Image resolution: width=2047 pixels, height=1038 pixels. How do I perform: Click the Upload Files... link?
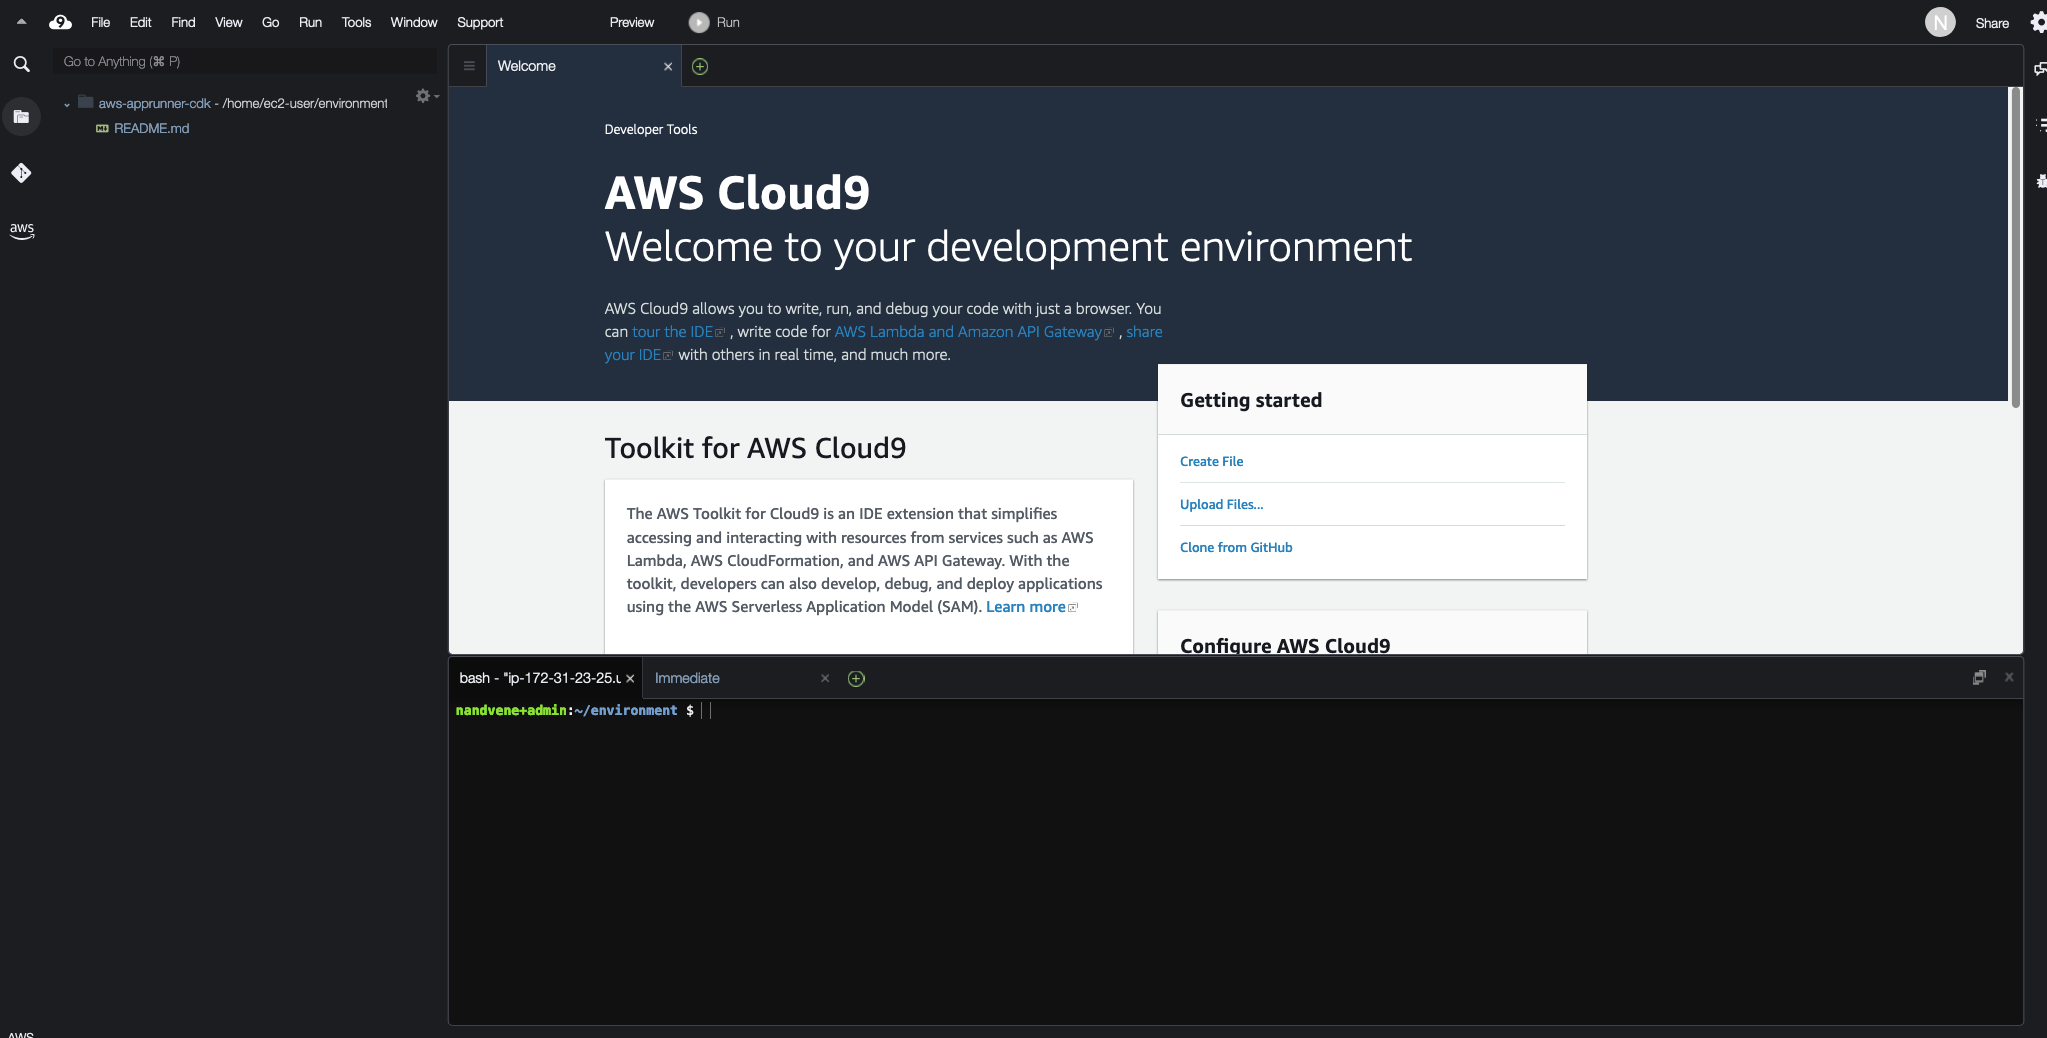[x=1221, y=504]
